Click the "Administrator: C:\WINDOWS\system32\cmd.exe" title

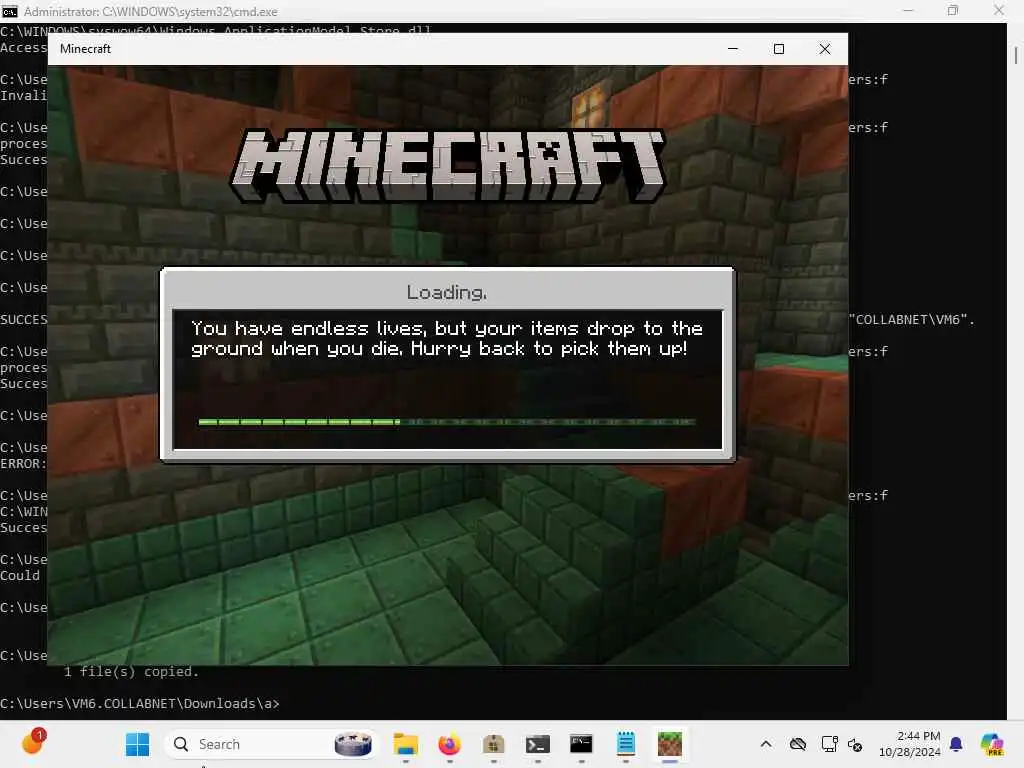[x=151, y=12]
